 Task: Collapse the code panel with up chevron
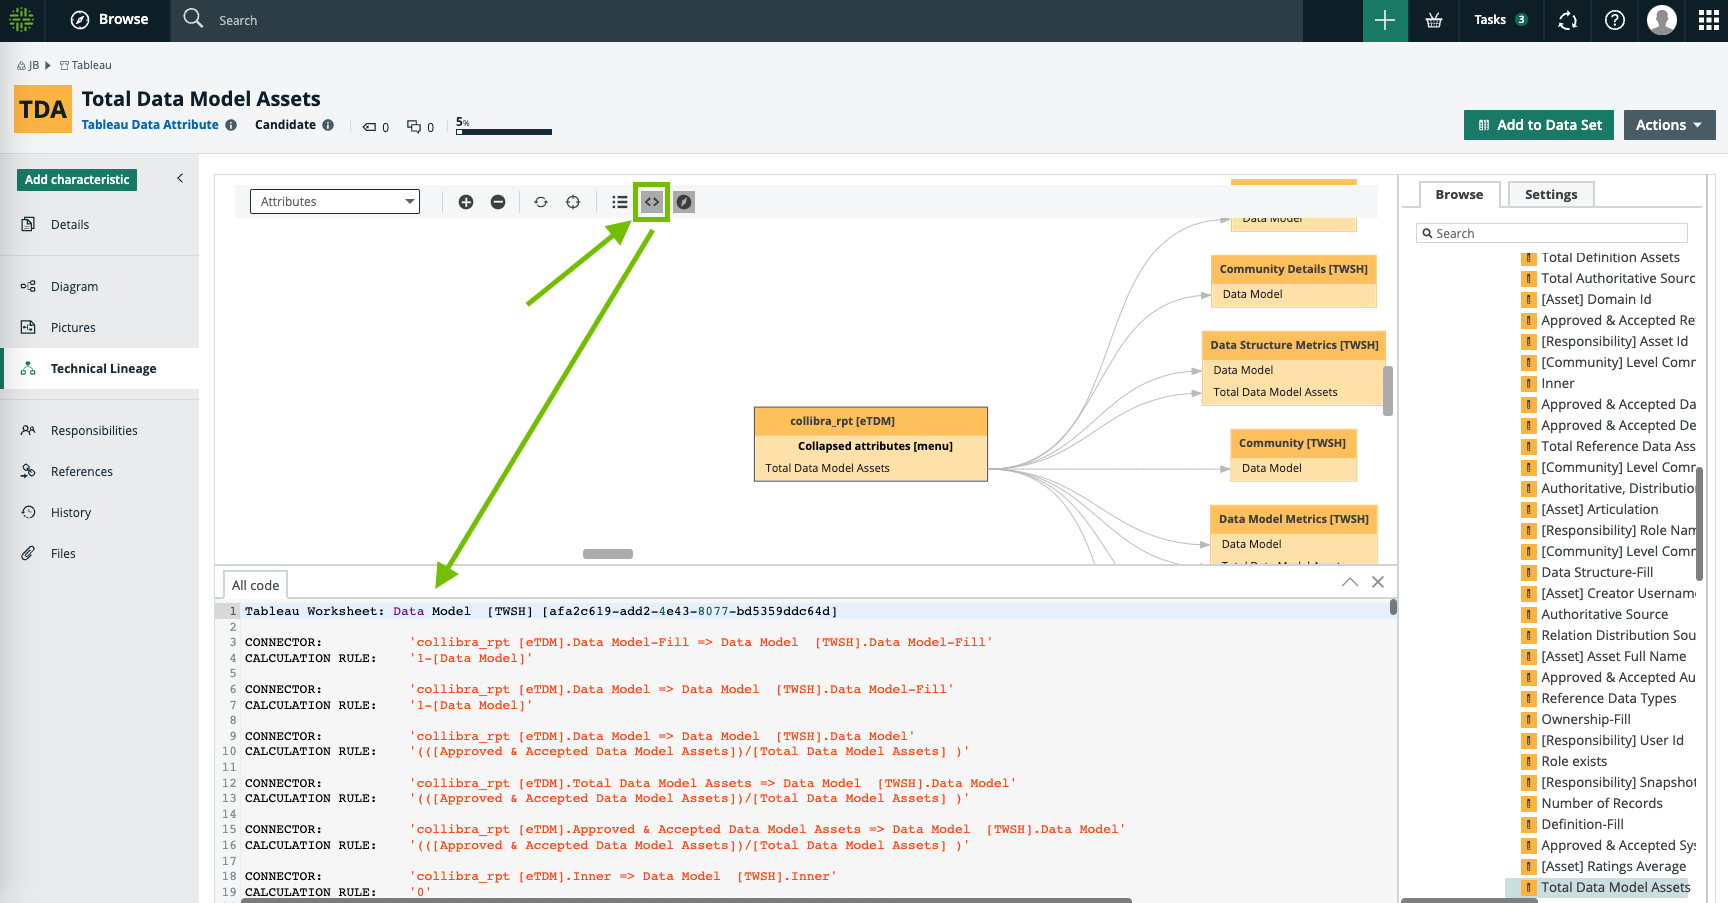[x=1350, y=582]
